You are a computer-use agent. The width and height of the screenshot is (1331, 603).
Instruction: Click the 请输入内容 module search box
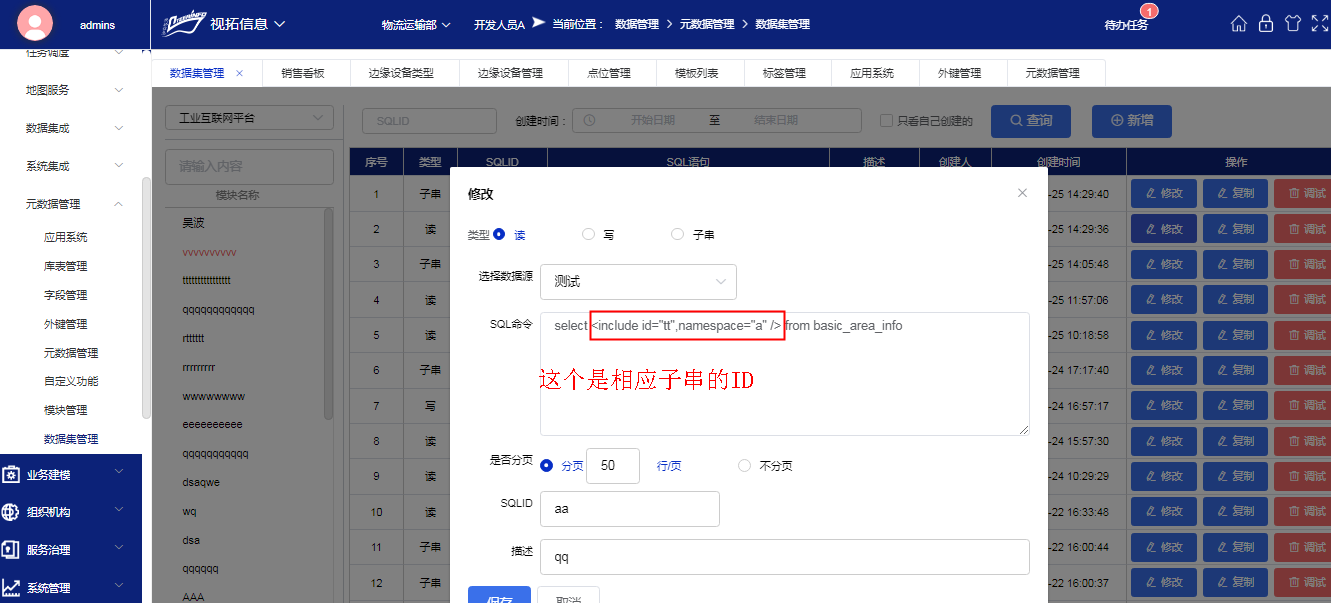249,166
